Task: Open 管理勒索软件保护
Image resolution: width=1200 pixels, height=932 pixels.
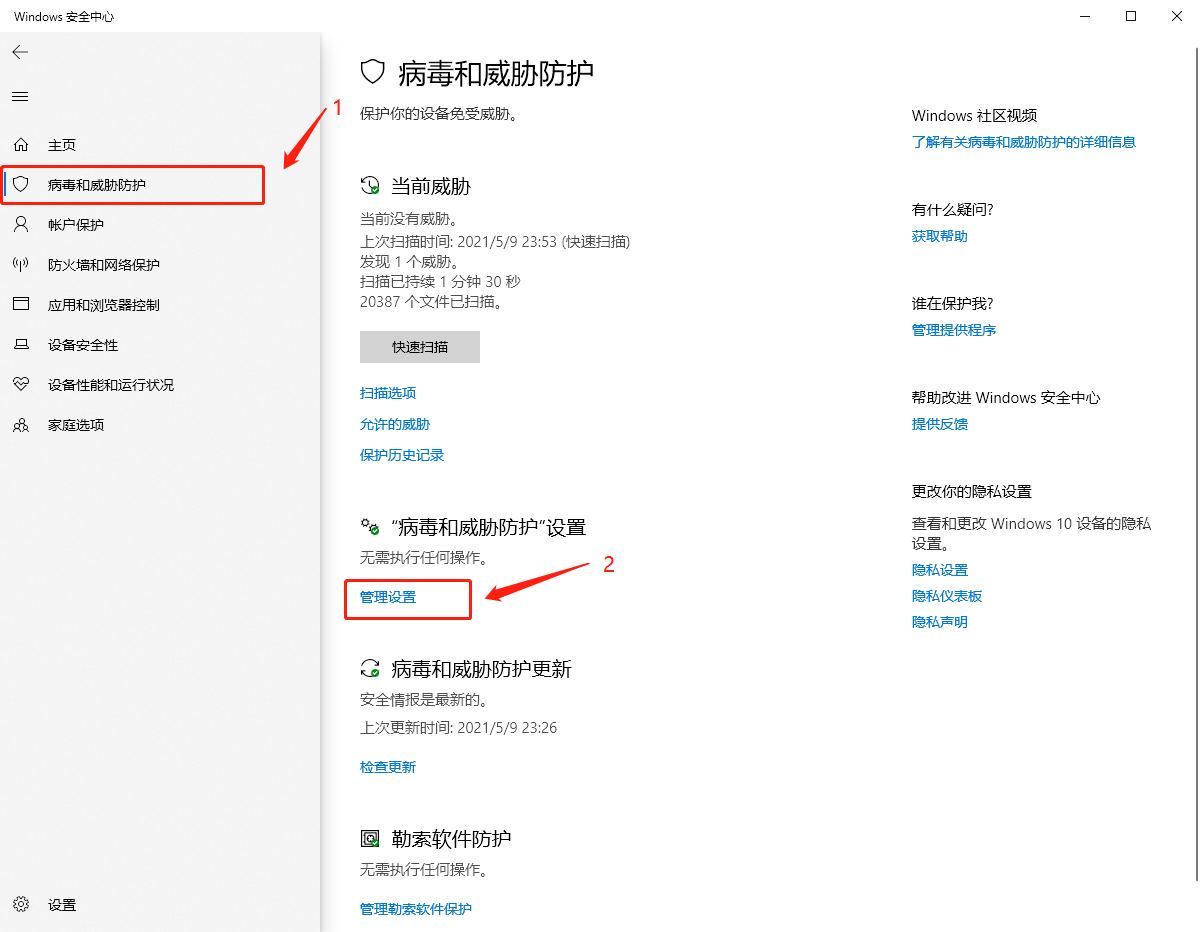Action: pos(415,909)
